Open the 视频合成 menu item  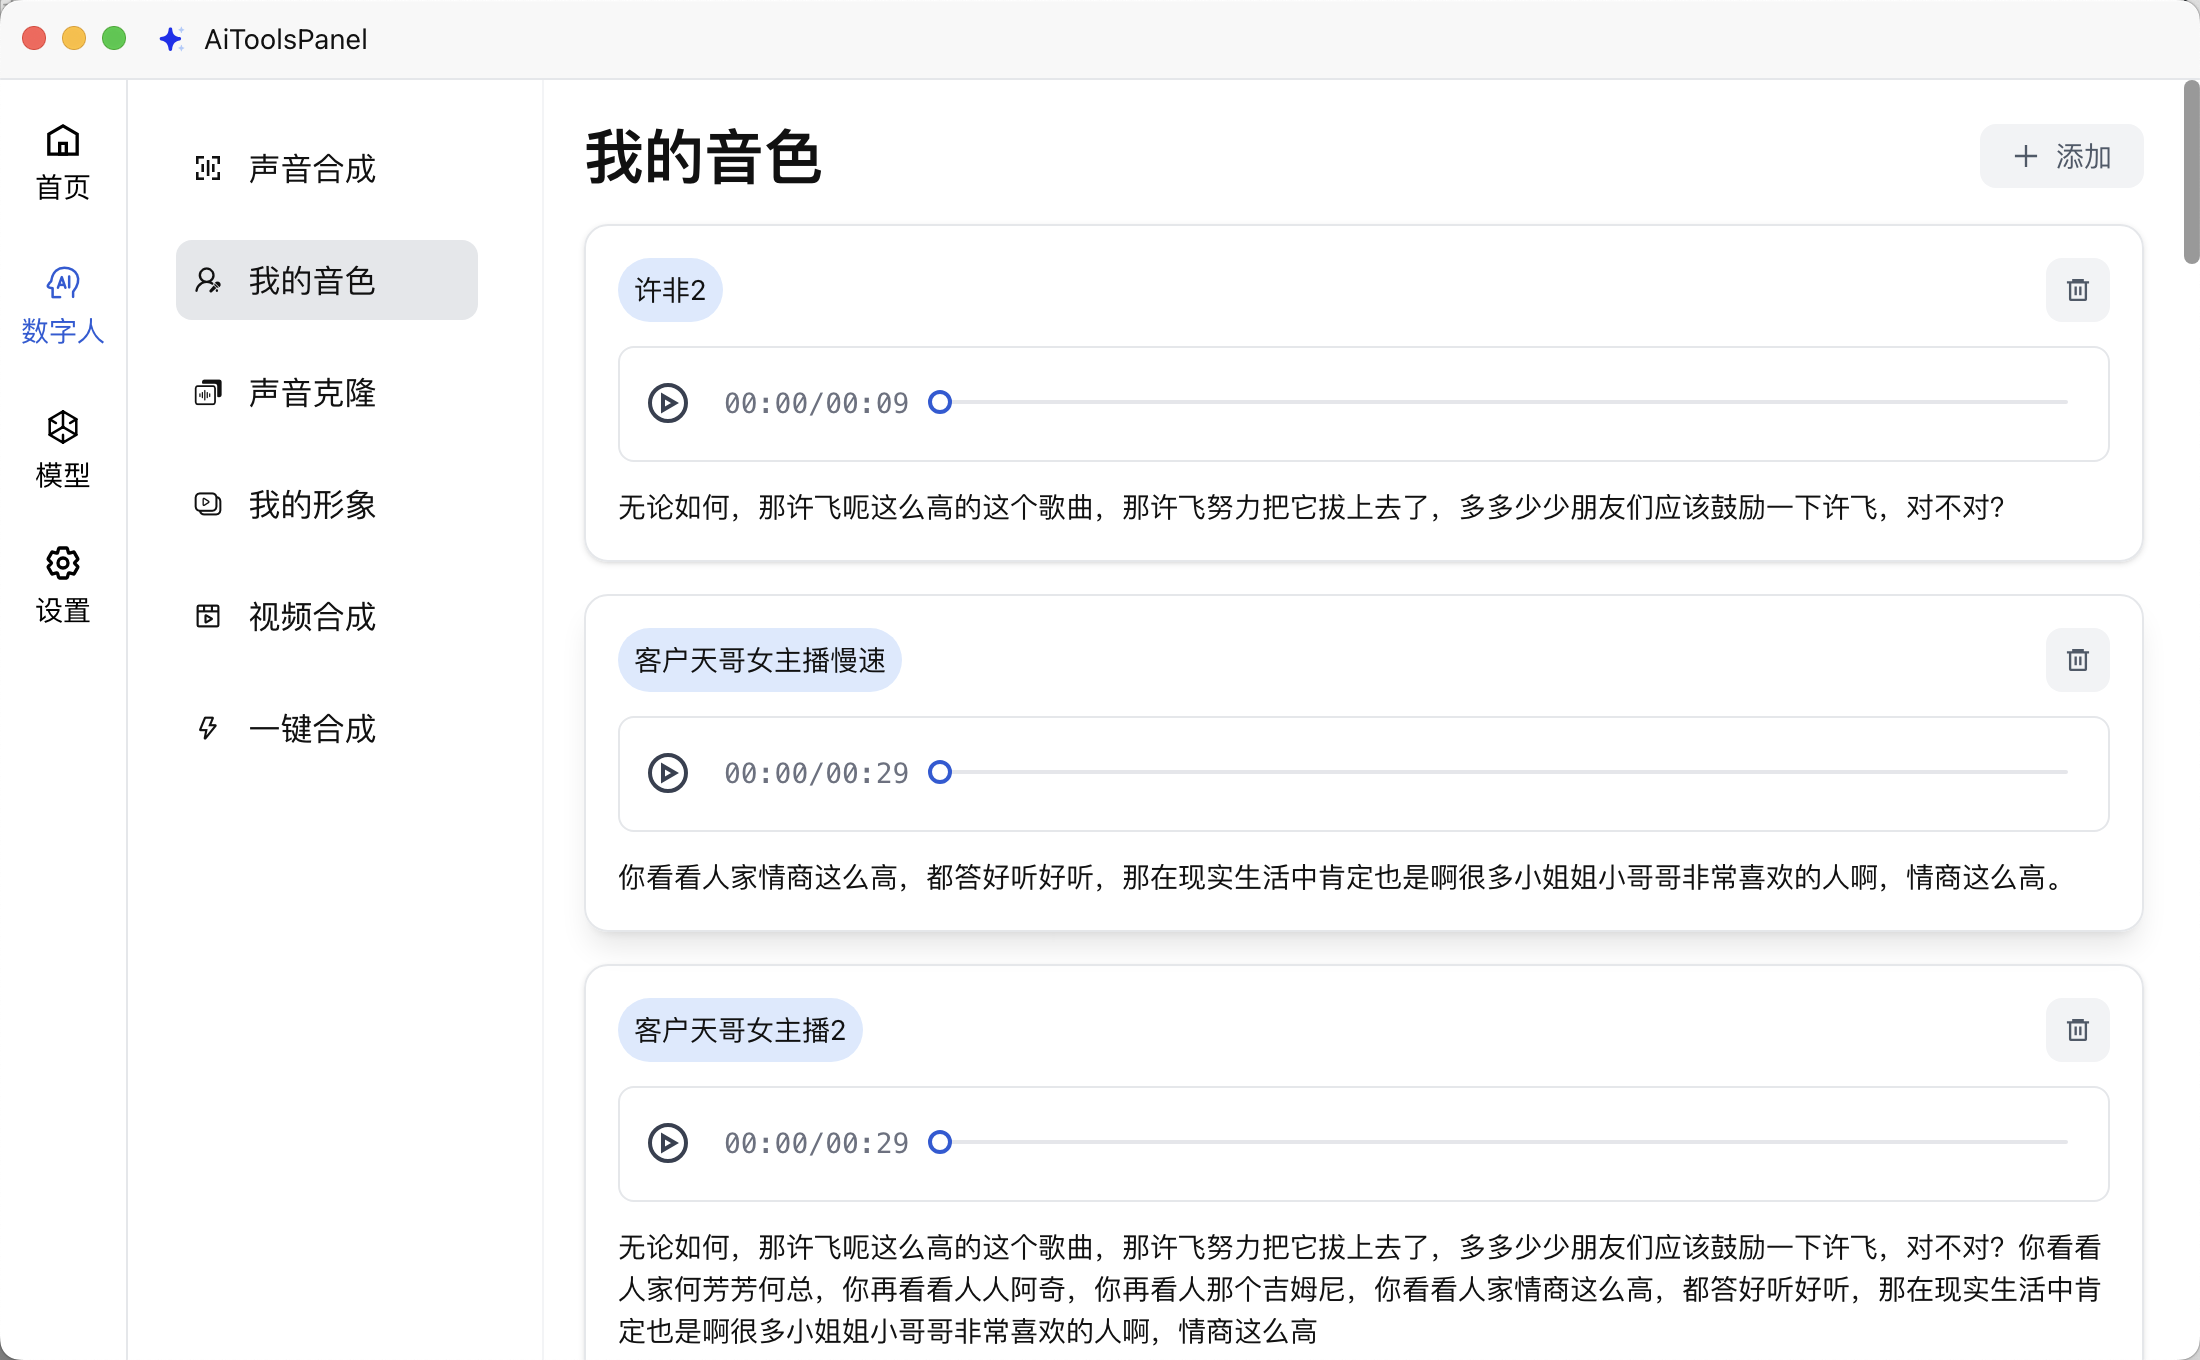tap(327, 616)
